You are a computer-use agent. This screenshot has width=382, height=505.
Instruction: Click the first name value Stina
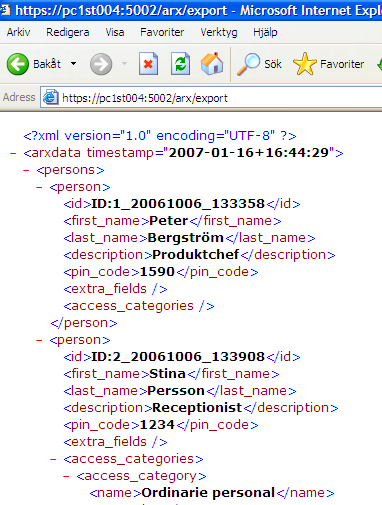(x=167, y=374)
